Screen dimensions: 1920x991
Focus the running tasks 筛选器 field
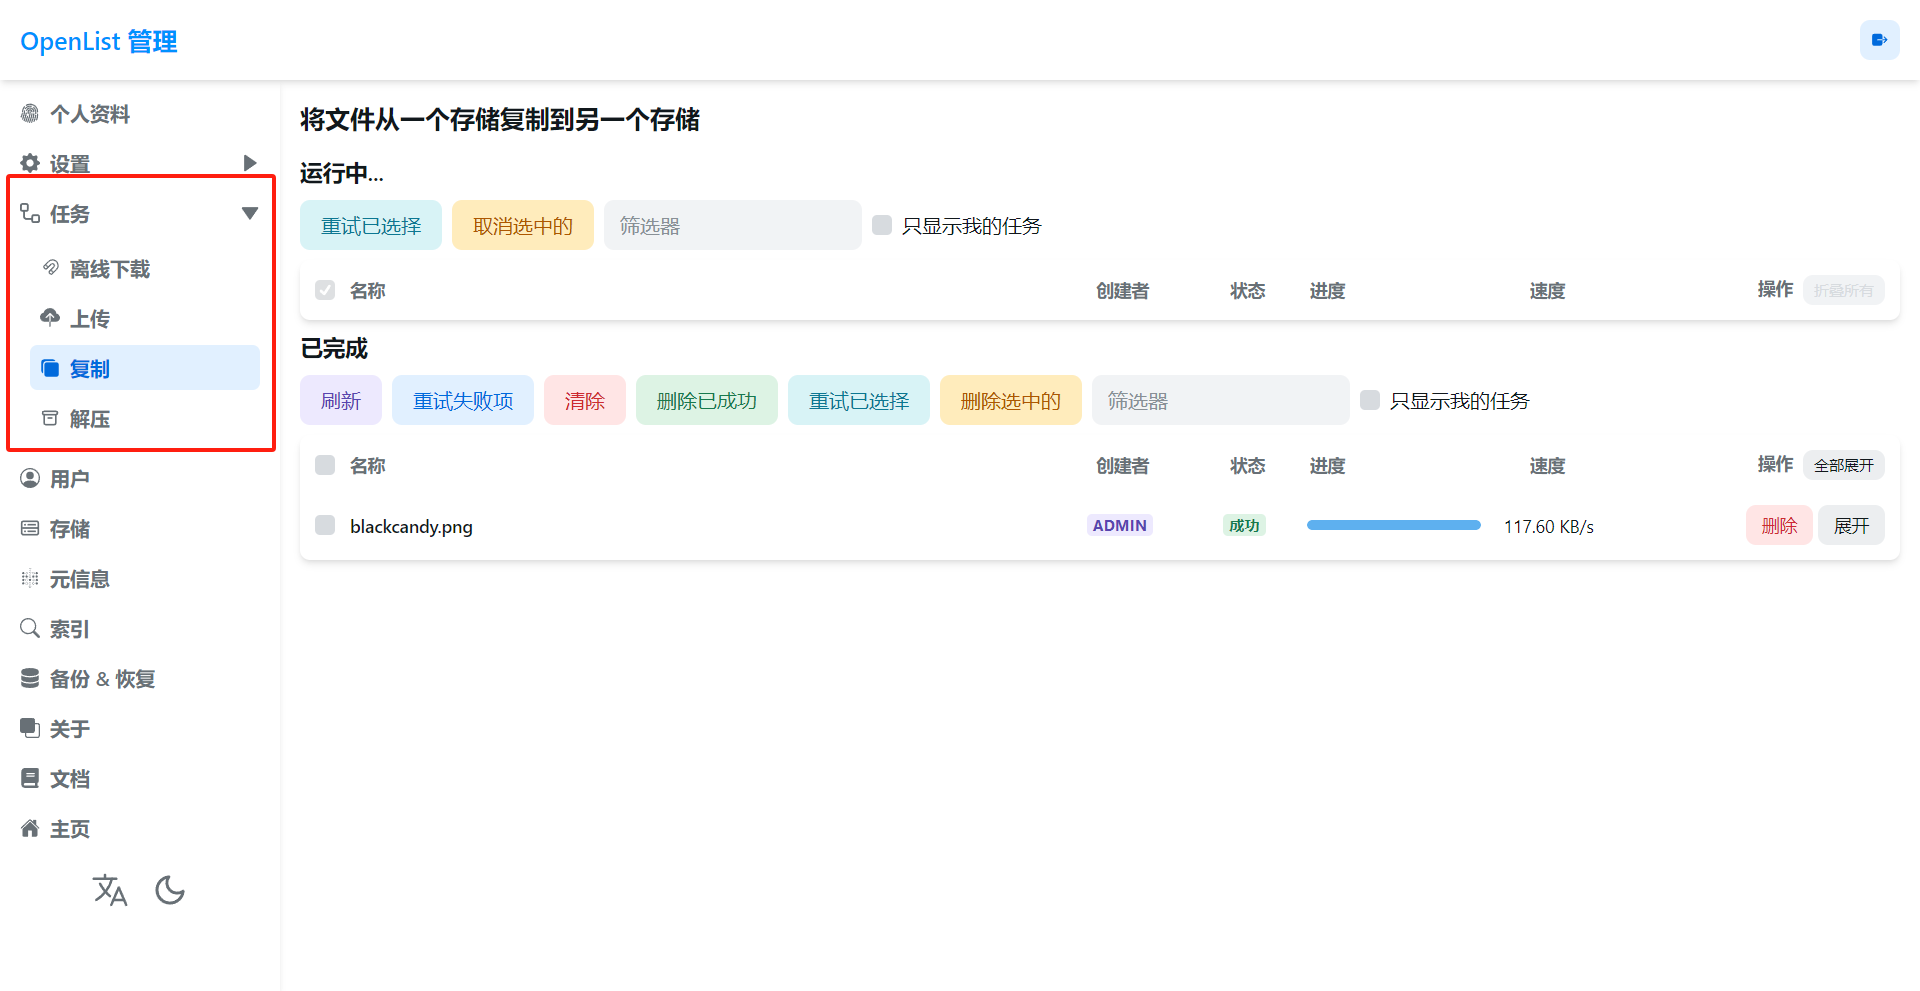pyautogui.click(x=733, y=225)
